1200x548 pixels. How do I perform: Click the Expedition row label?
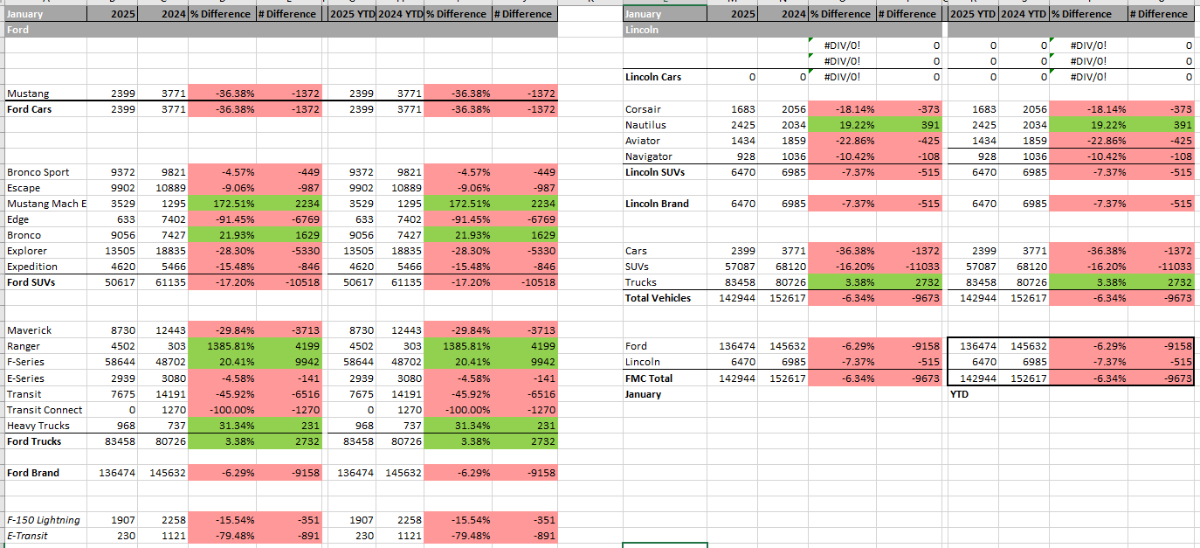point(31,267)
